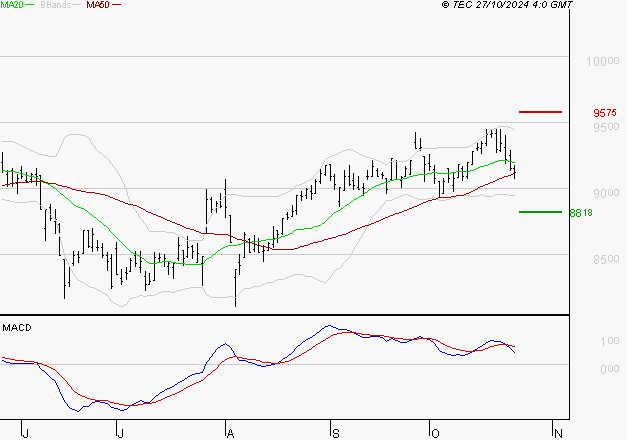The width and height of the screenshot is (627, 440).
Task: Click the O month label on time axis
Action: (435, 433)
